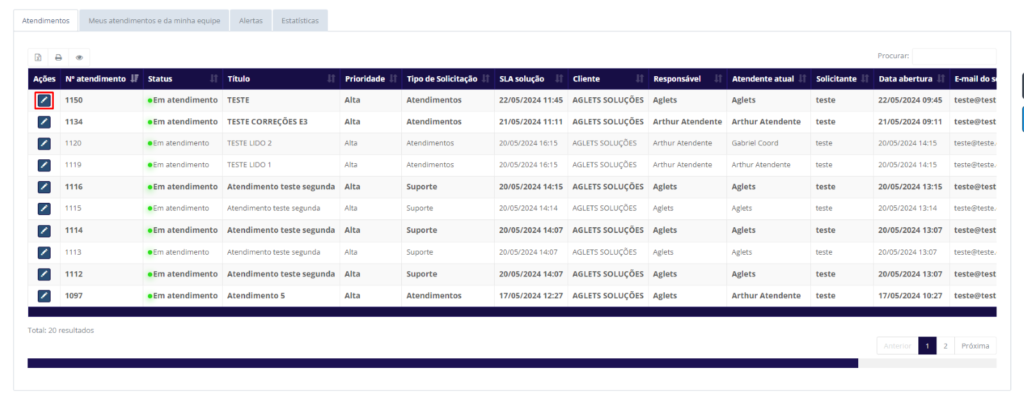Click the Ações column header
This screenshot has height=398, width=1024.
coord(44,79)
